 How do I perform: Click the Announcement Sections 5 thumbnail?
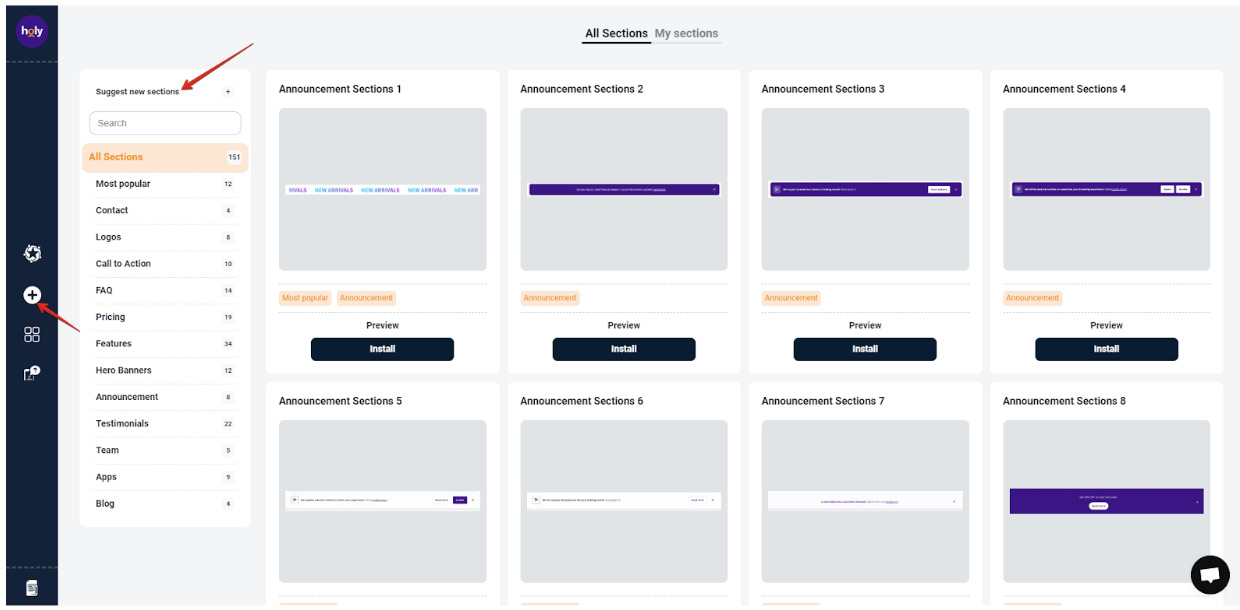pos(383,501)
